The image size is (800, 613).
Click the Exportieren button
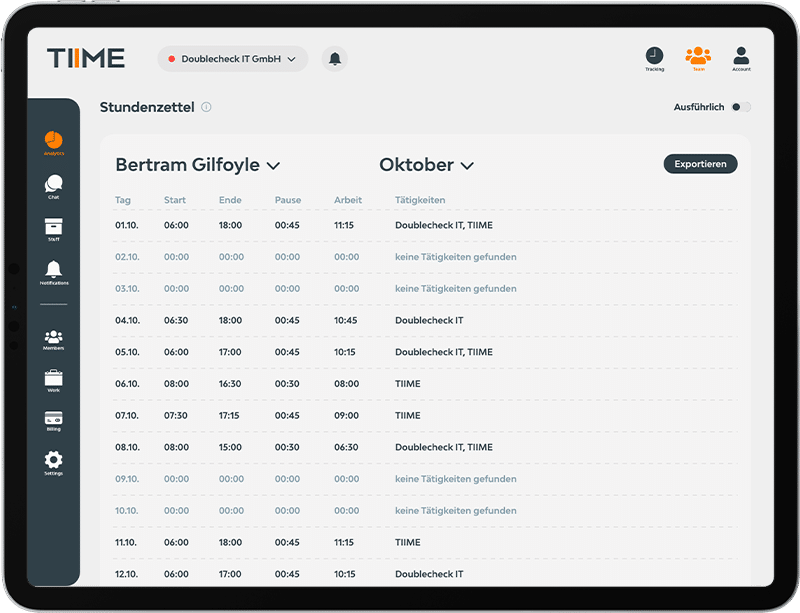(x=700, y=164)
